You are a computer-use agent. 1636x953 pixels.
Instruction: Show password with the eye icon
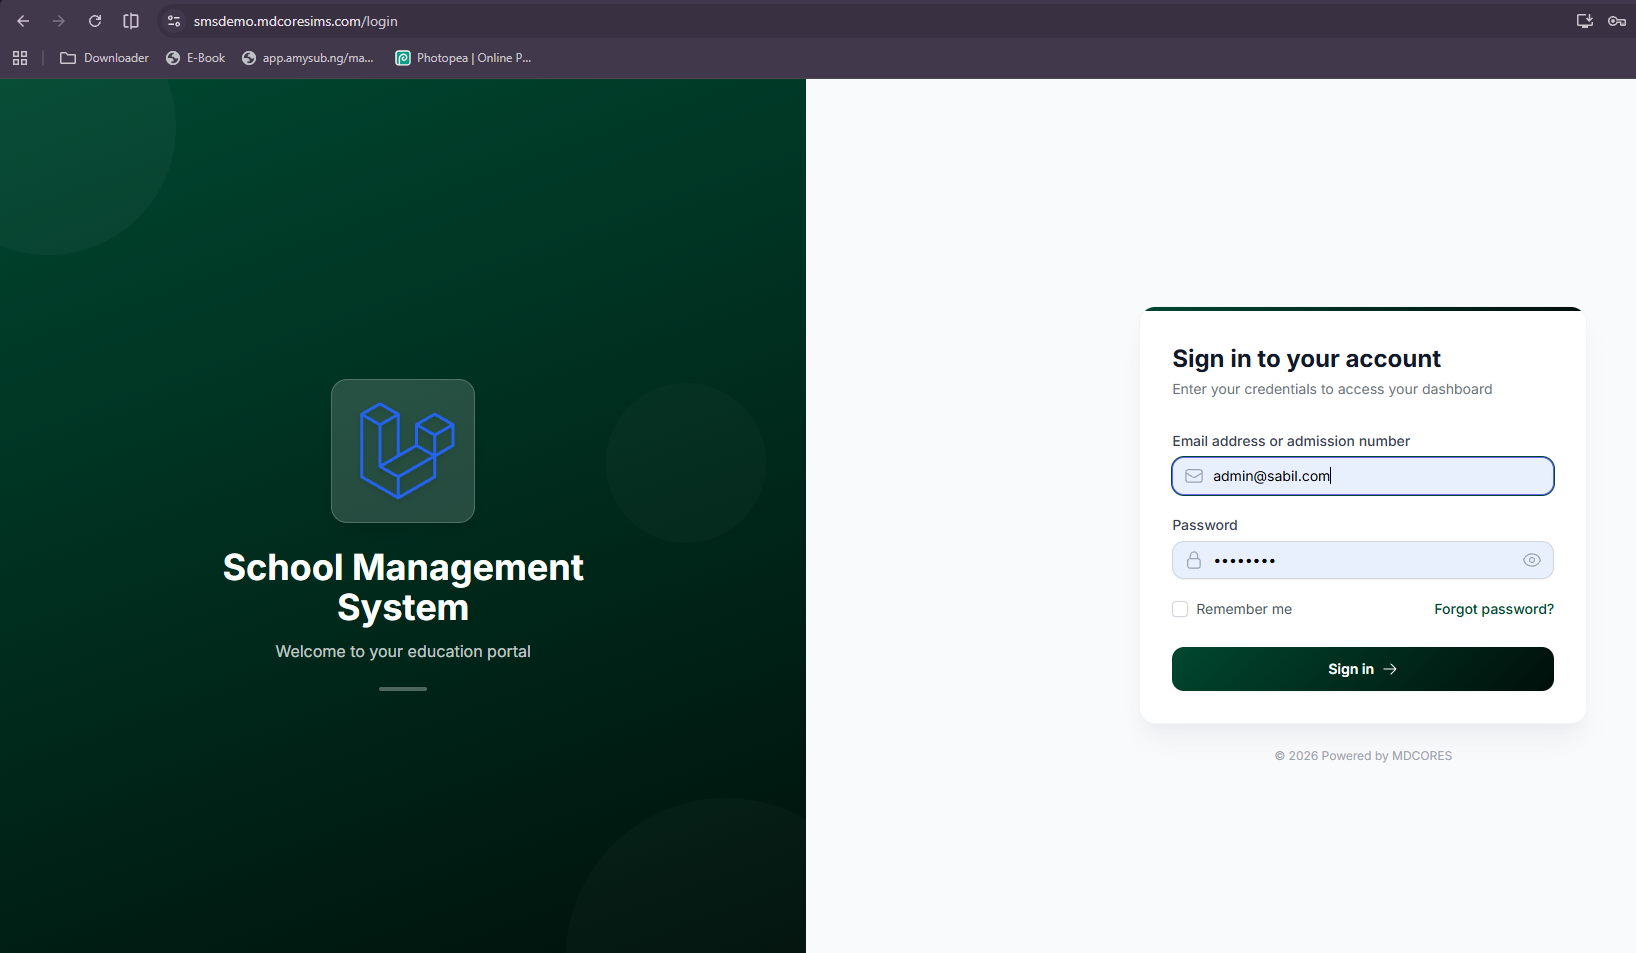click(1532, 560)
